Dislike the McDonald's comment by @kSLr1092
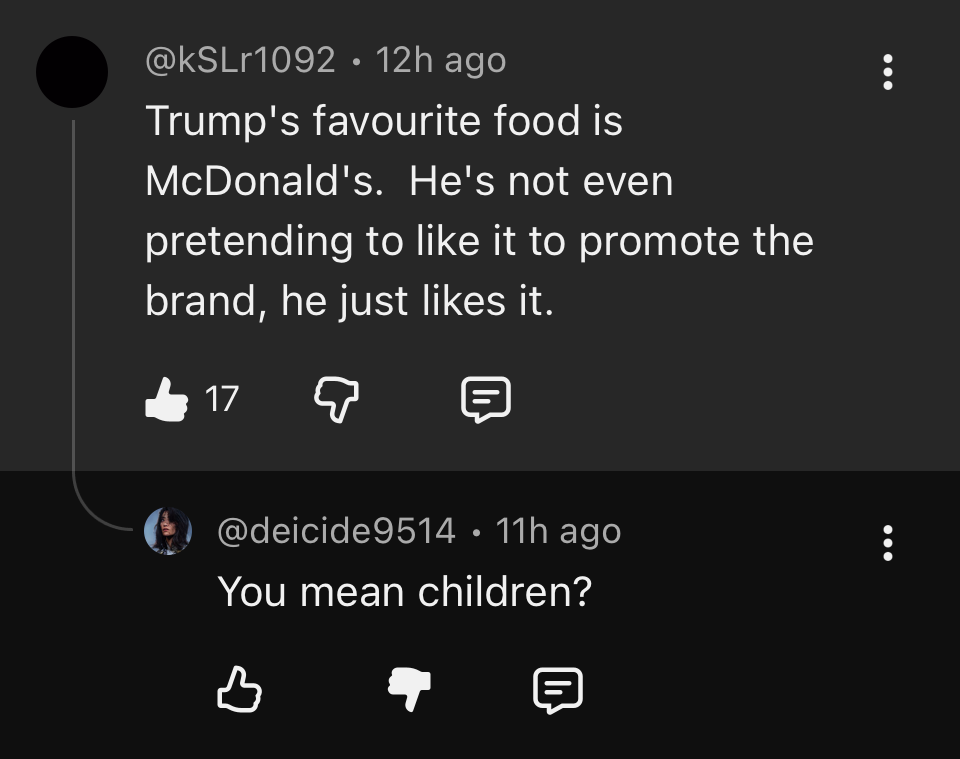960x759 pixels. click(x=337, y=399)
